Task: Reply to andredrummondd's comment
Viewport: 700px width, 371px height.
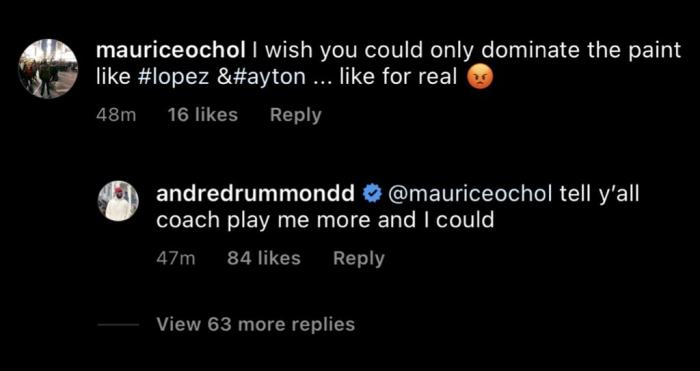Action: (358, 259)
